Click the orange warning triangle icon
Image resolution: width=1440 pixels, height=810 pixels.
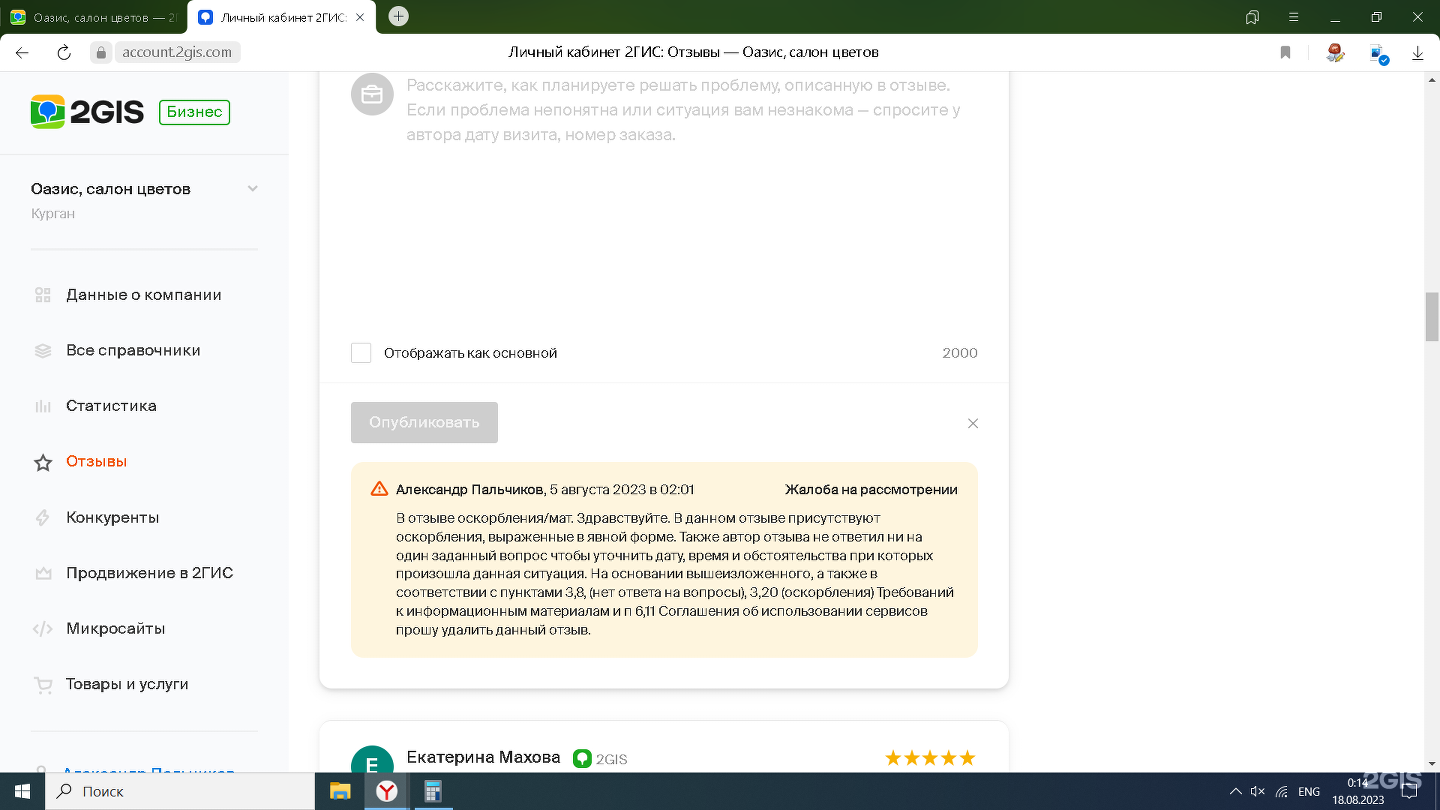pyautogui.click(x=379, y=489)
